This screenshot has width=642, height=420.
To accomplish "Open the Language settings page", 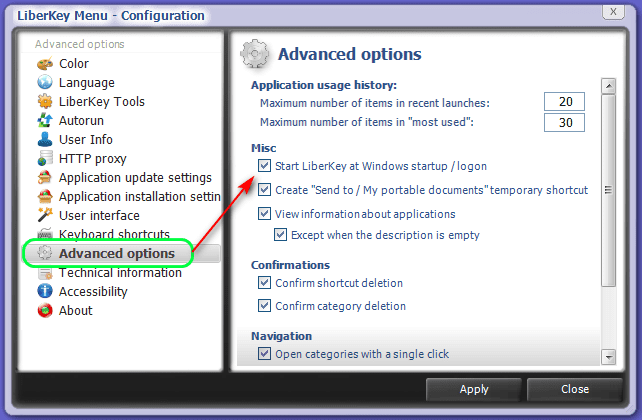I will click(87, 83).
